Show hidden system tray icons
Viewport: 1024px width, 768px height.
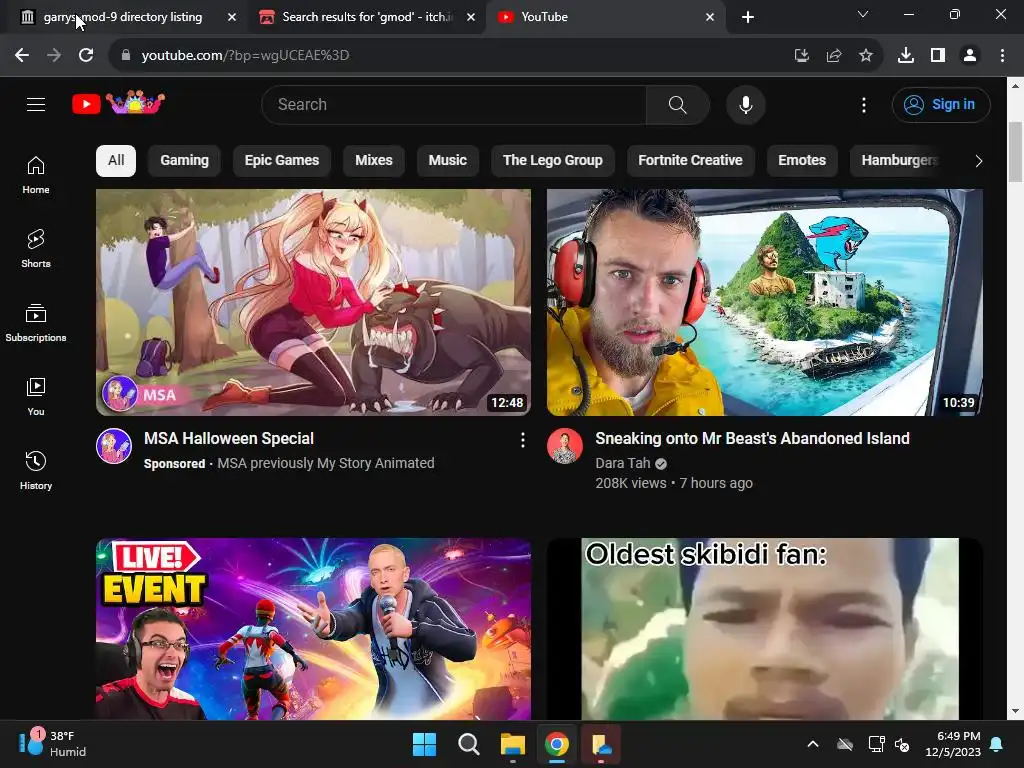[813, 744]
